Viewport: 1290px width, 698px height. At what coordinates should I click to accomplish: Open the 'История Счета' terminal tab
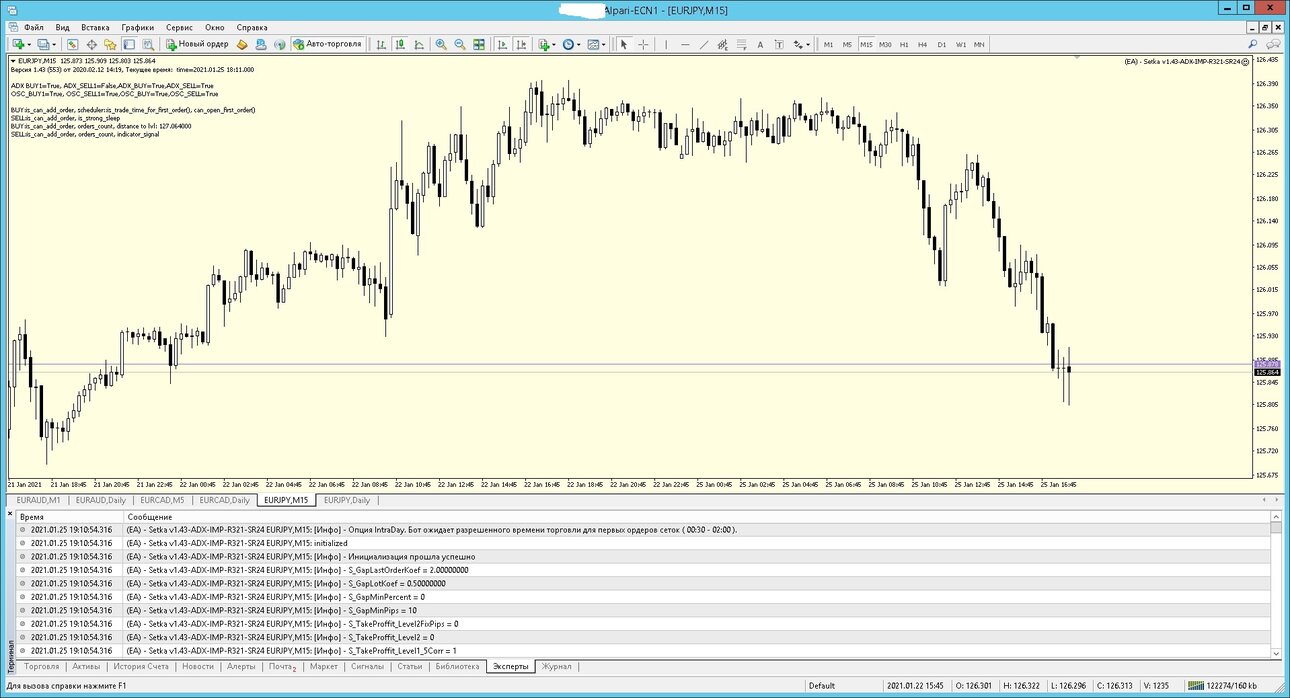click(141, 666)
